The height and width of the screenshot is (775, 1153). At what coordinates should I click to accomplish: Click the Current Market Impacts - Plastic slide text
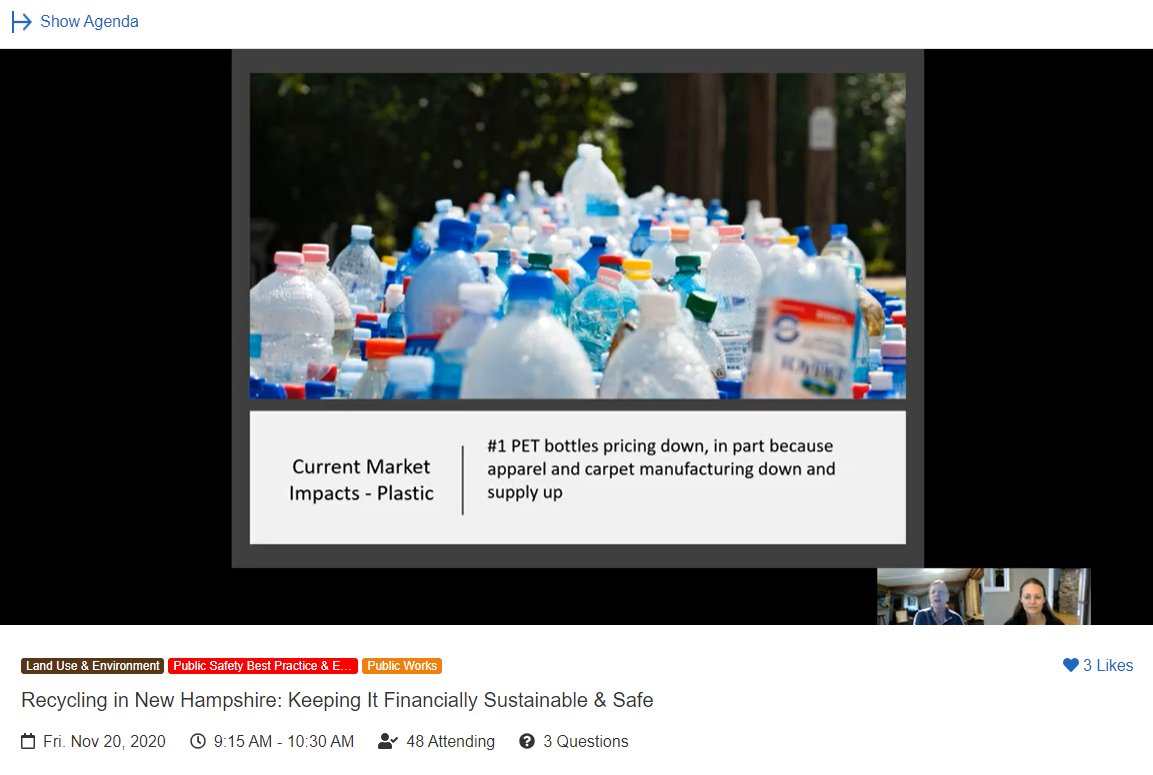(x=361, y=479)
